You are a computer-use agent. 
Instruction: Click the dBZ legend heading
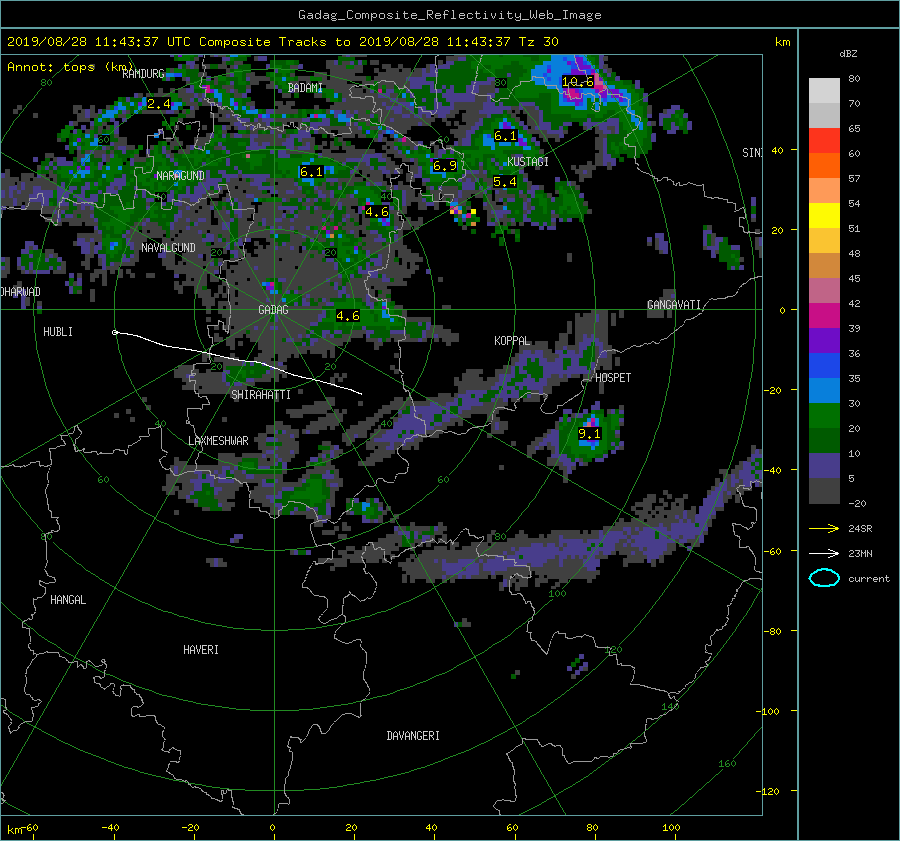848,53
